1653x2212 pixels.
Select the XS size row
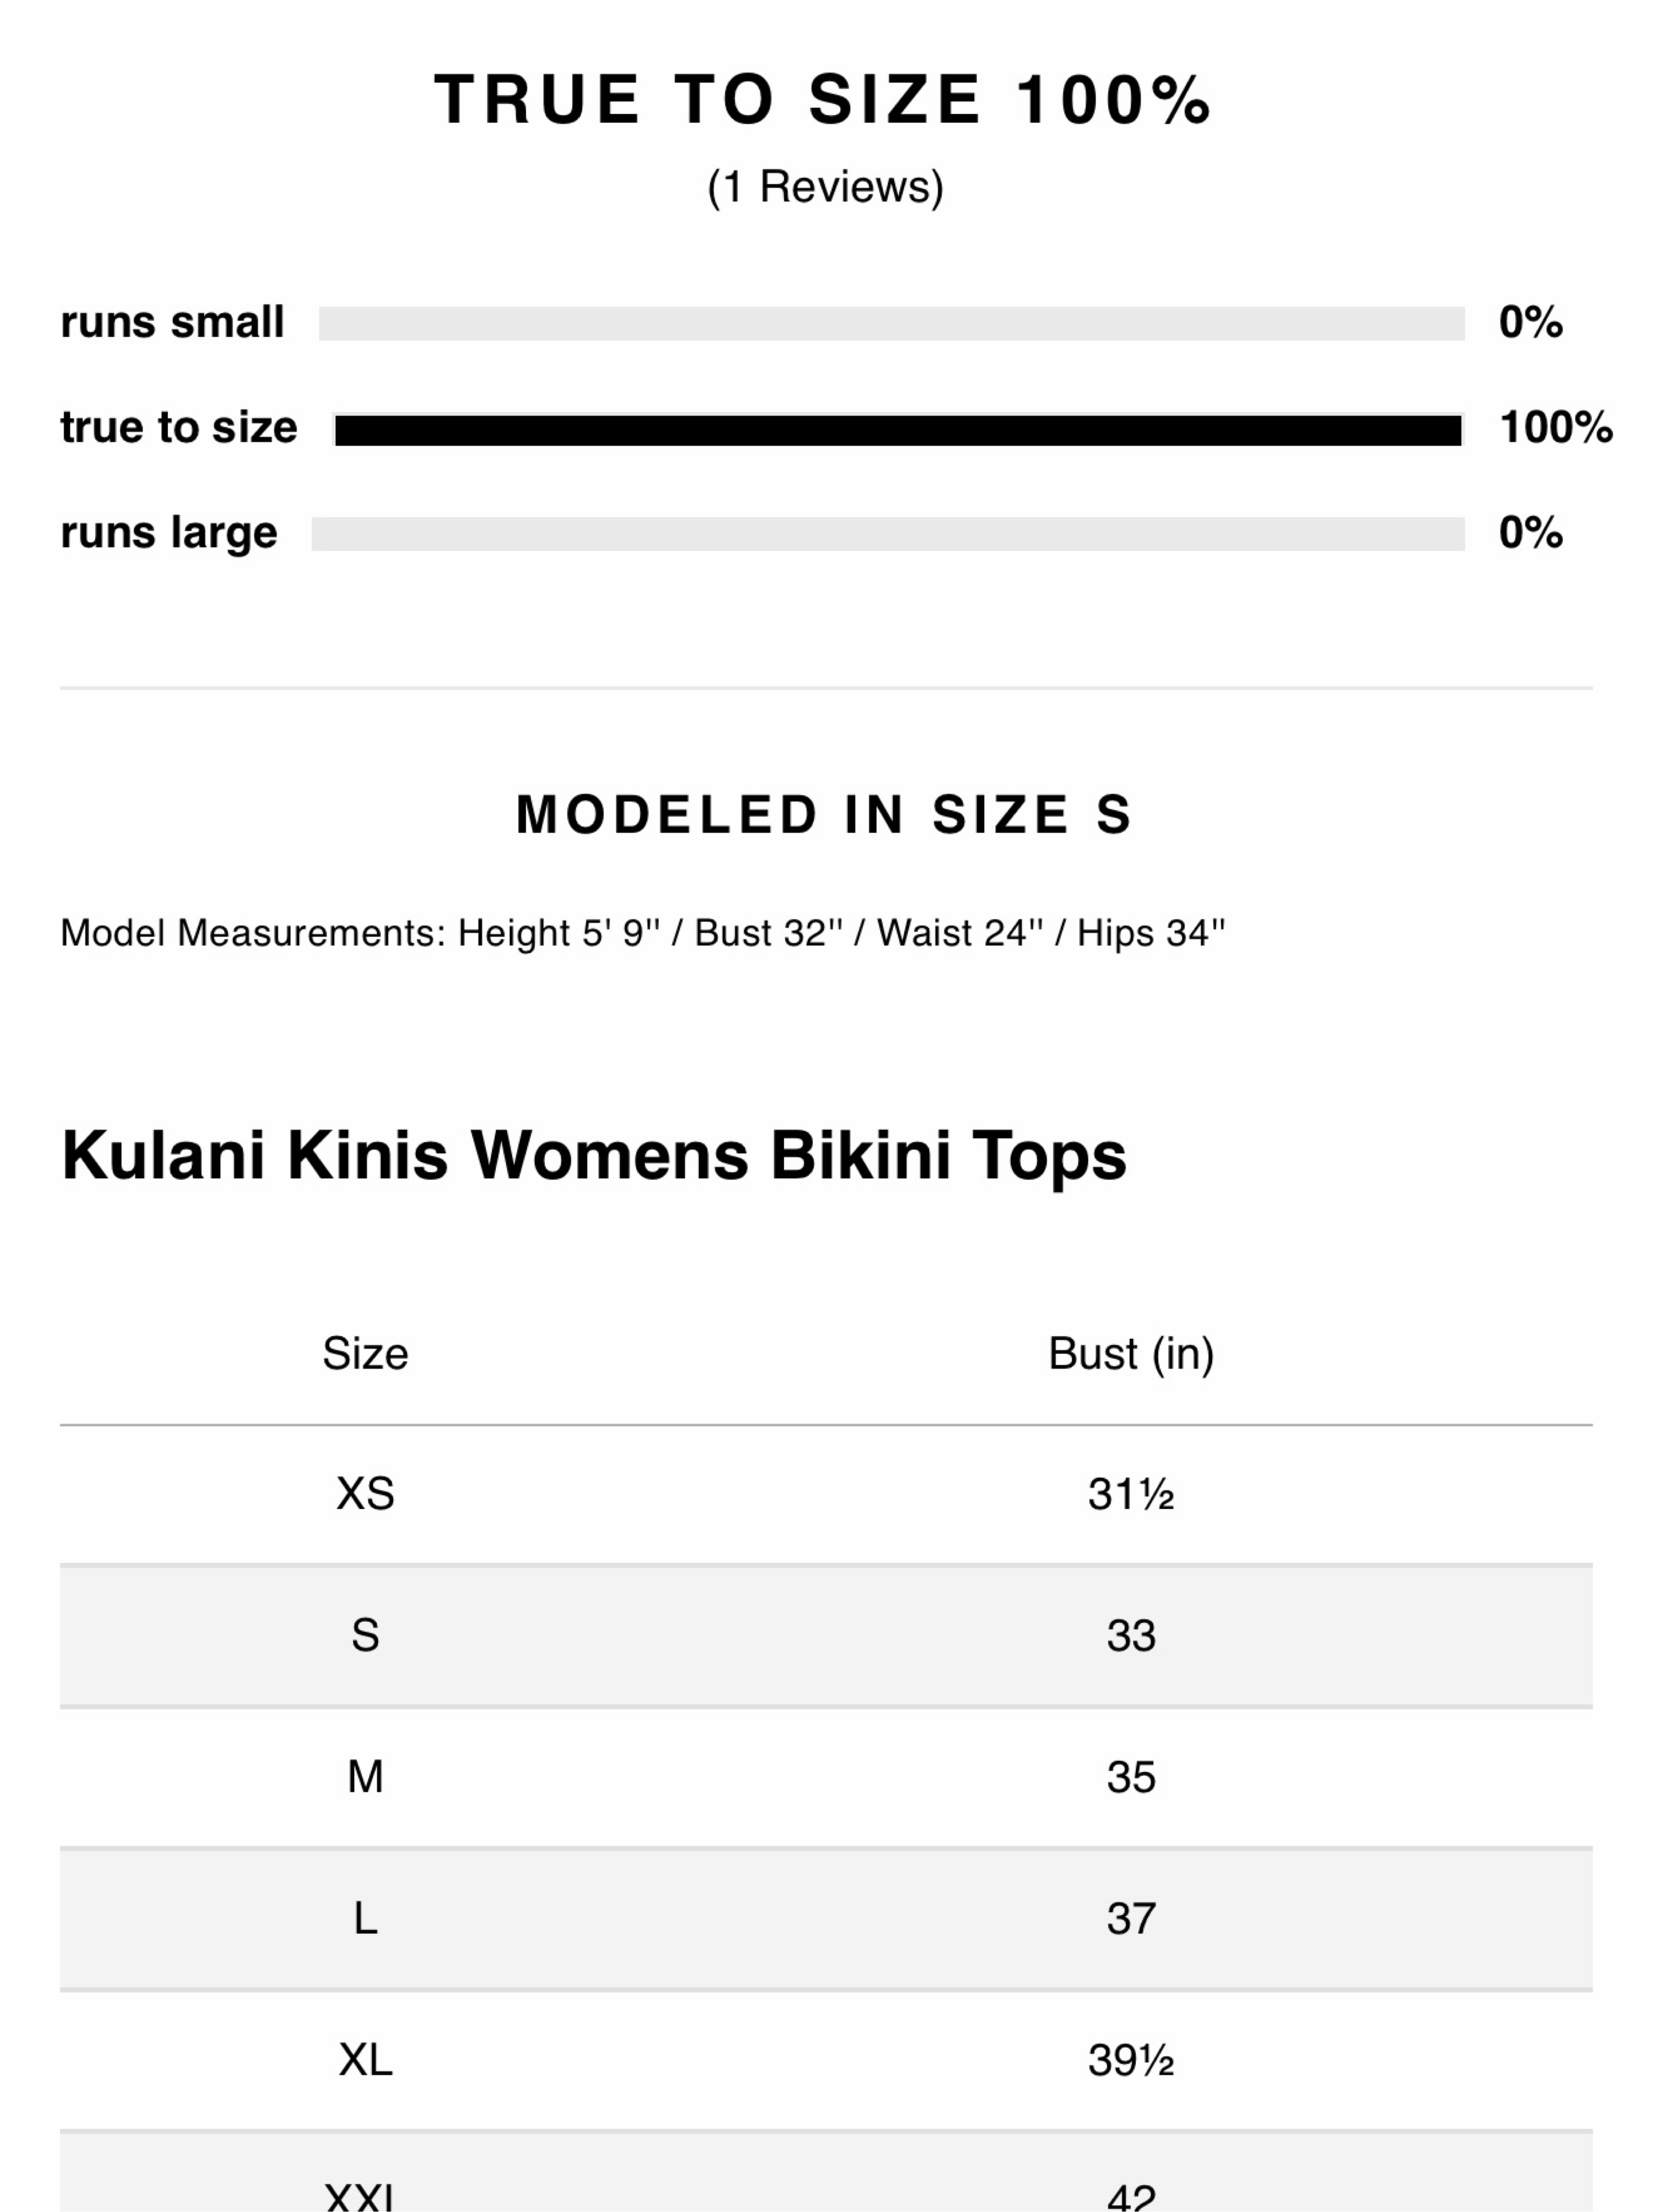(x=826, y=1494)
